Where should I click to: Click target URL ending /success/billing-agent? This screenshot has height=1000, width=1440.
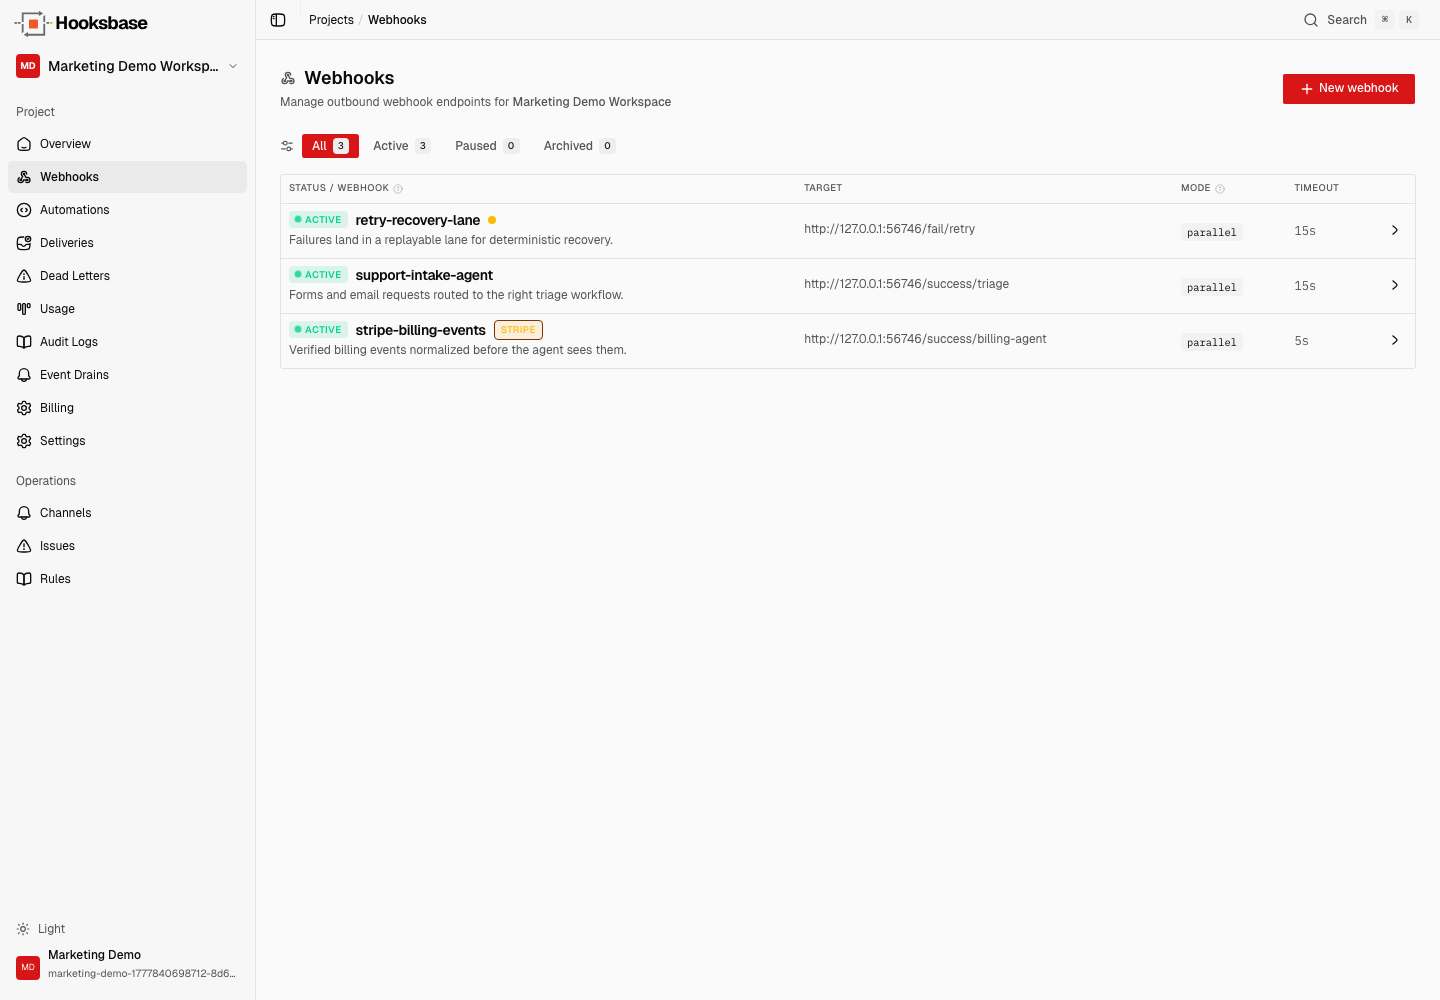(925, 339)
